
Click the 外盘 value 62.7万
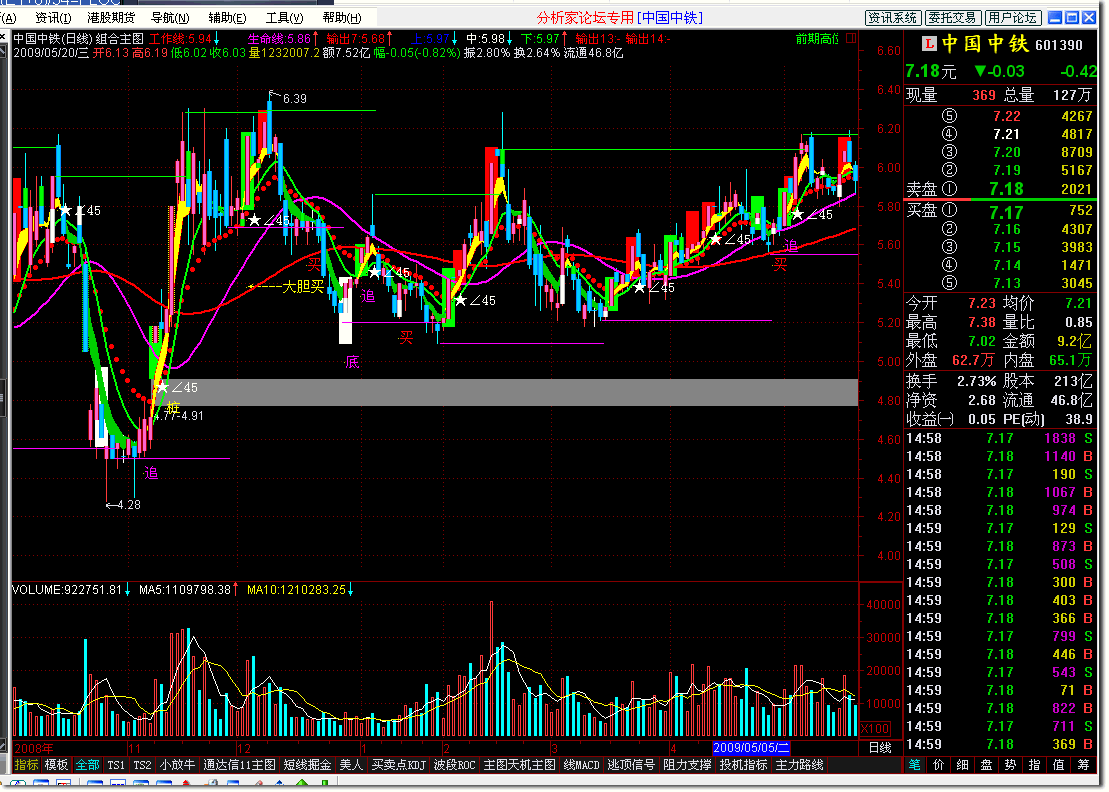click(973, 360)
